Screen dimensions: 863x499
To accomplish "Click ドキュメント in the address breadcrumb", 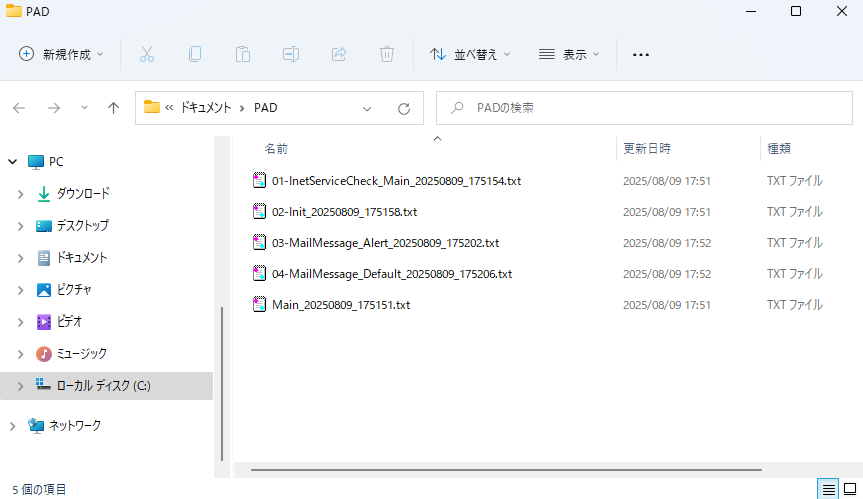I will pyautogui.click(x=205, y=108).
